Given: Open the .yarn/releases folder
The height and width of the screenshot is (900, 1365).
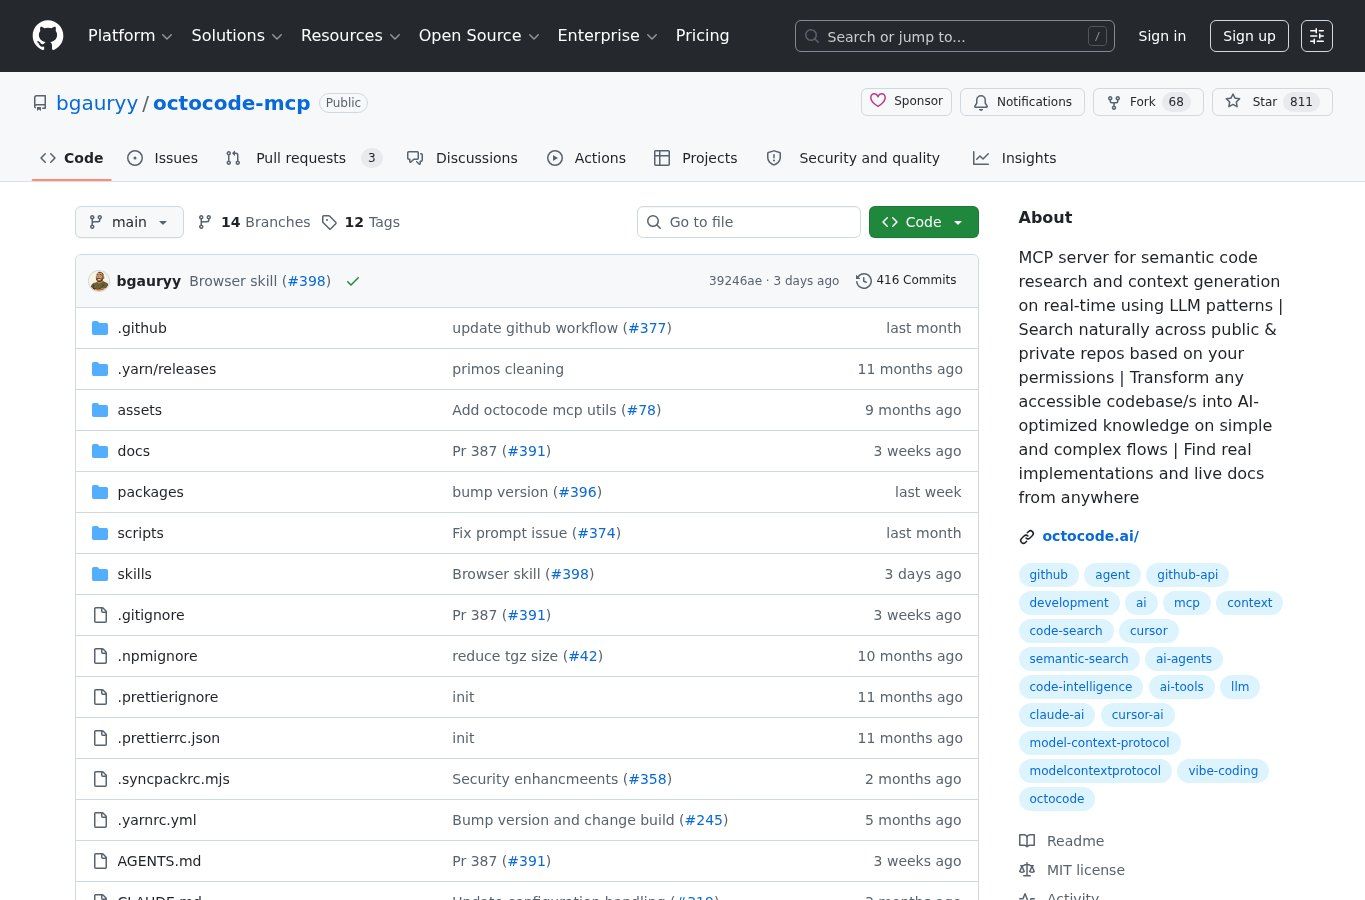Looking at the screenshot, I should (x=166, y=369).
